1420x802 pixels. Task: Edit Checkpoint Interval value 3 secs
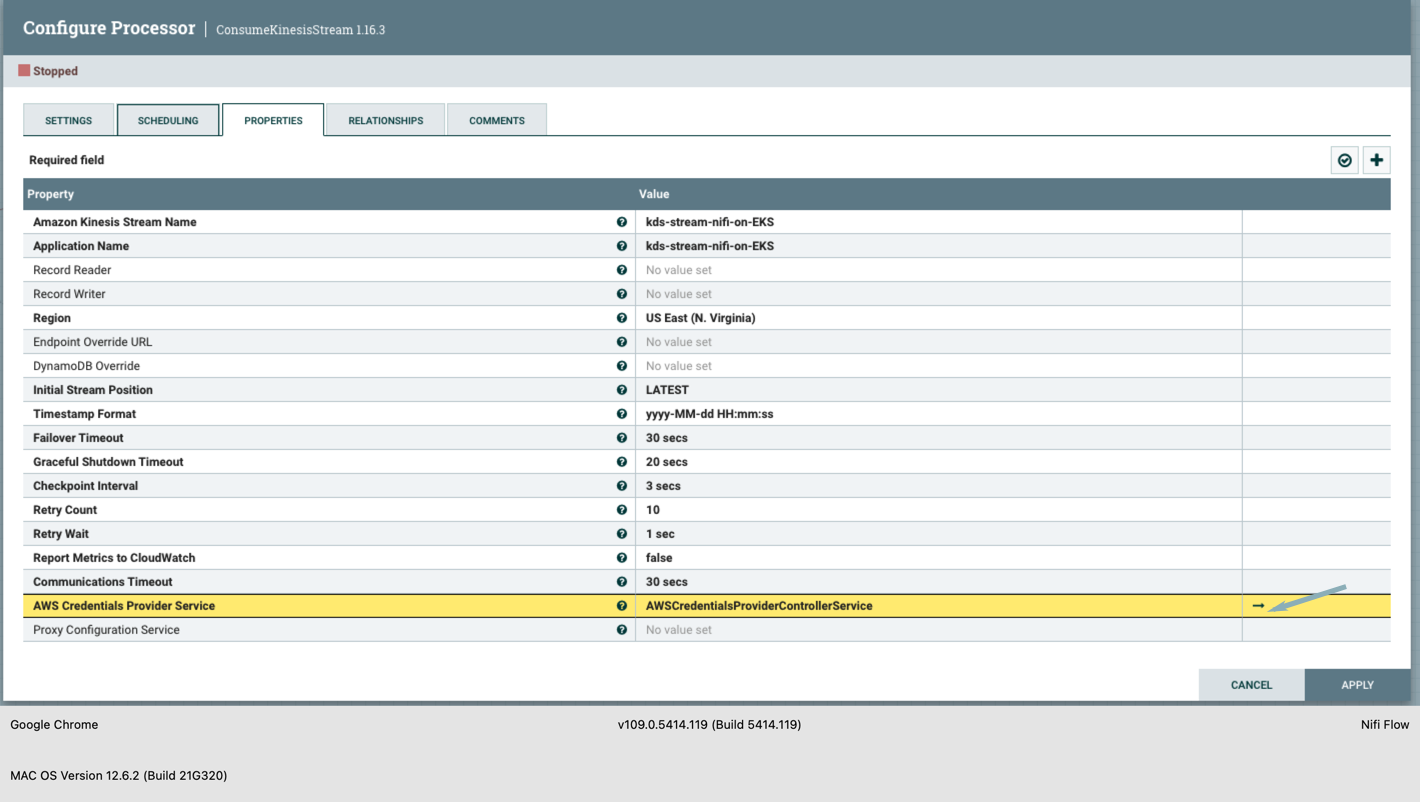click(x=939, y=486)
